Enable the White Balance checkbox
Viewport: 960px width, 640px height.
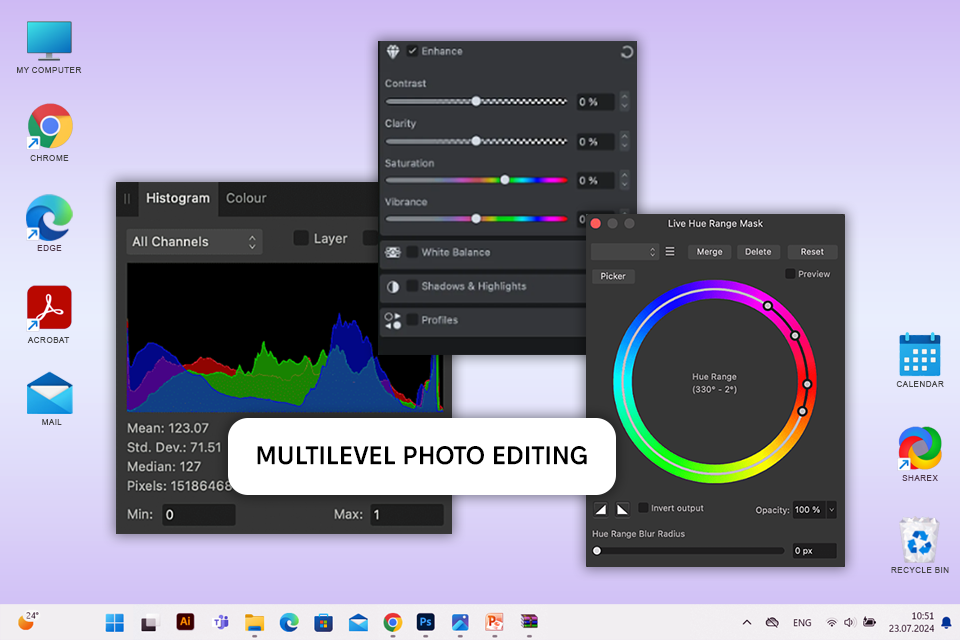coord(413,252)
